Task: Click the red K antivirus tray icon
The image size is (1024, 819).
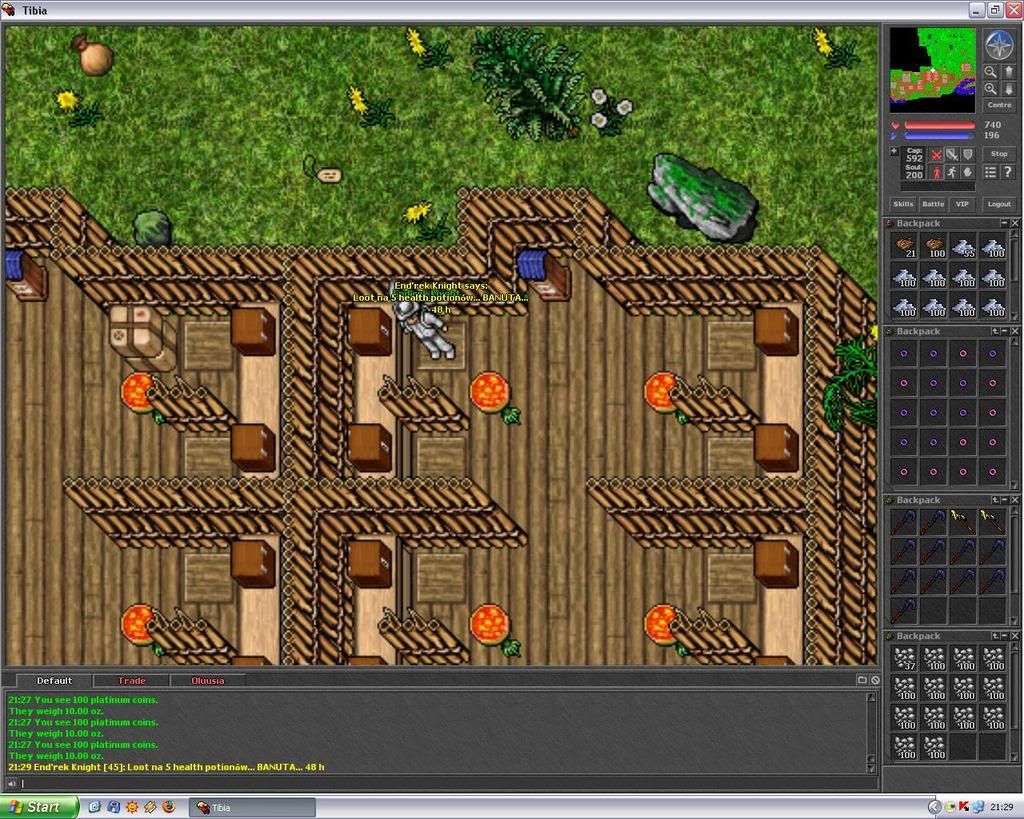Action: (x=964, y=807)
